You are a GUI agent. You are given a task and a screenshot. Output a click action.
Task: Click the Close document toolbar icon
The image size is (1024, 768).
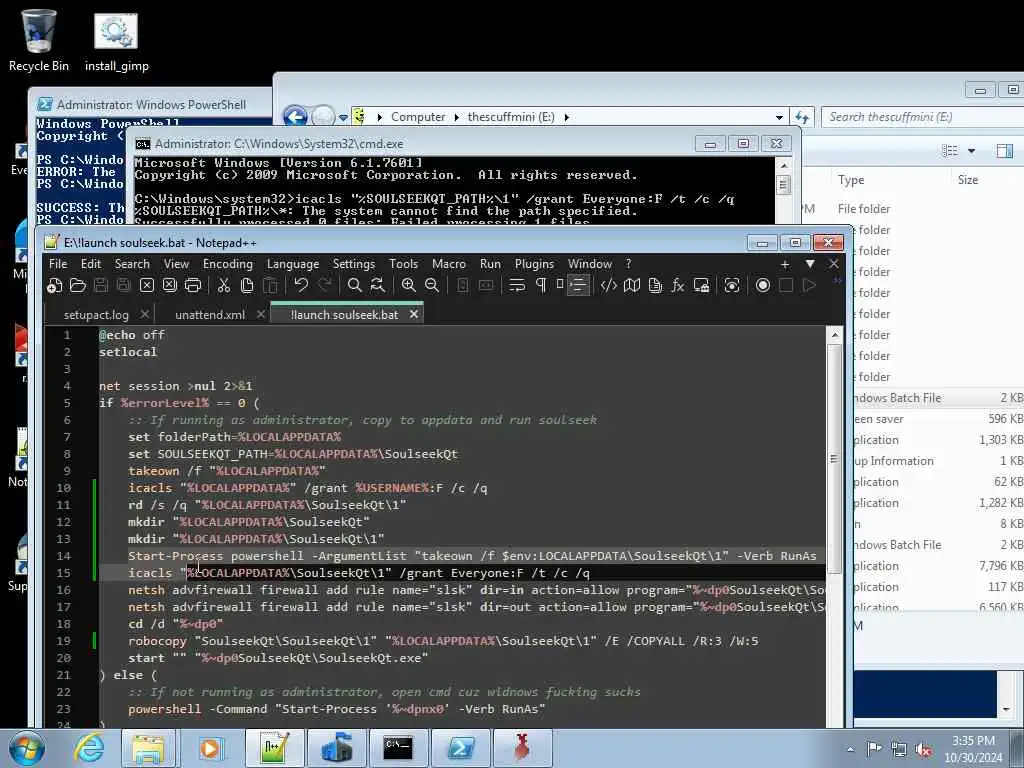pyautogui.click(x=147, y=285)
